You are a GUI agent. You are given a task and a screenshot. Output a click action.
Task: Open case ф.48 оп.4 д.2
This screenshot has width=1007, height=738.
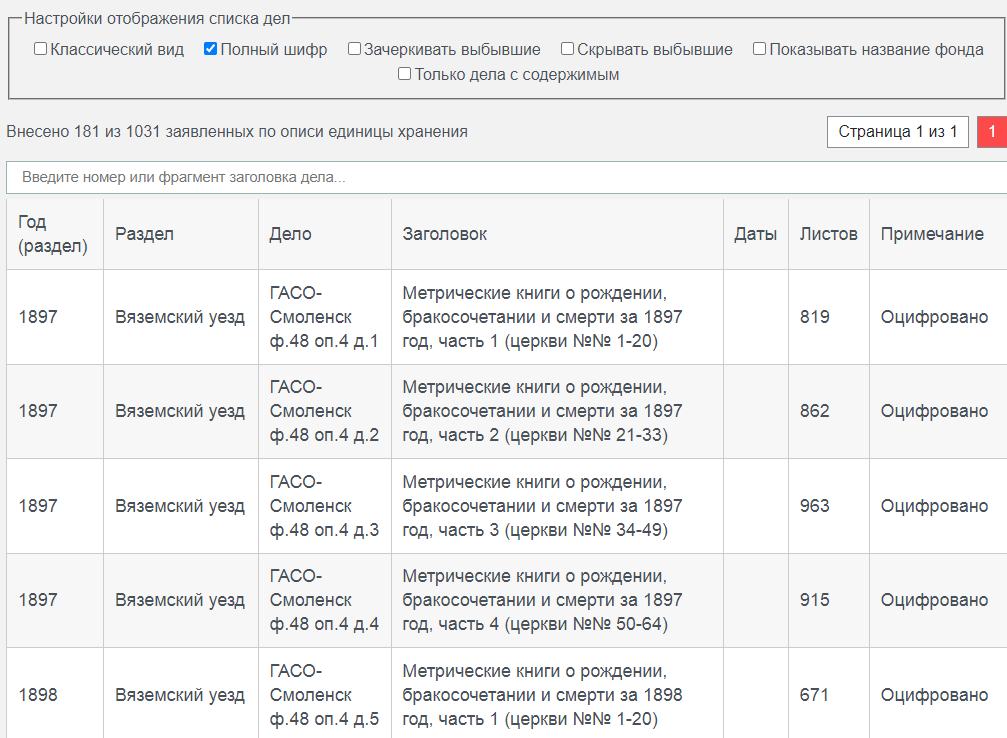(x=324, y=411)
